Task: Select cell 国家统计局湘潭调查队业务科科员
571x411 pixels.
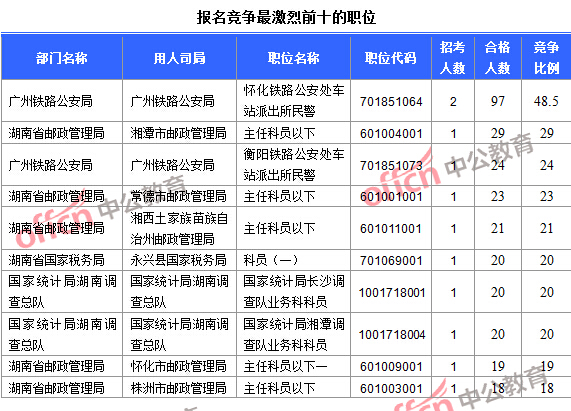Action: [x=294, y=334]
